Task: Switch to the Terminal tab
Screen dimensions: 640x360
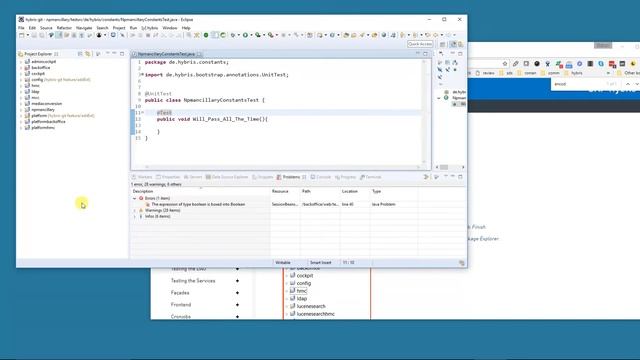Action: pyautogui.click(x=371, y=177)
